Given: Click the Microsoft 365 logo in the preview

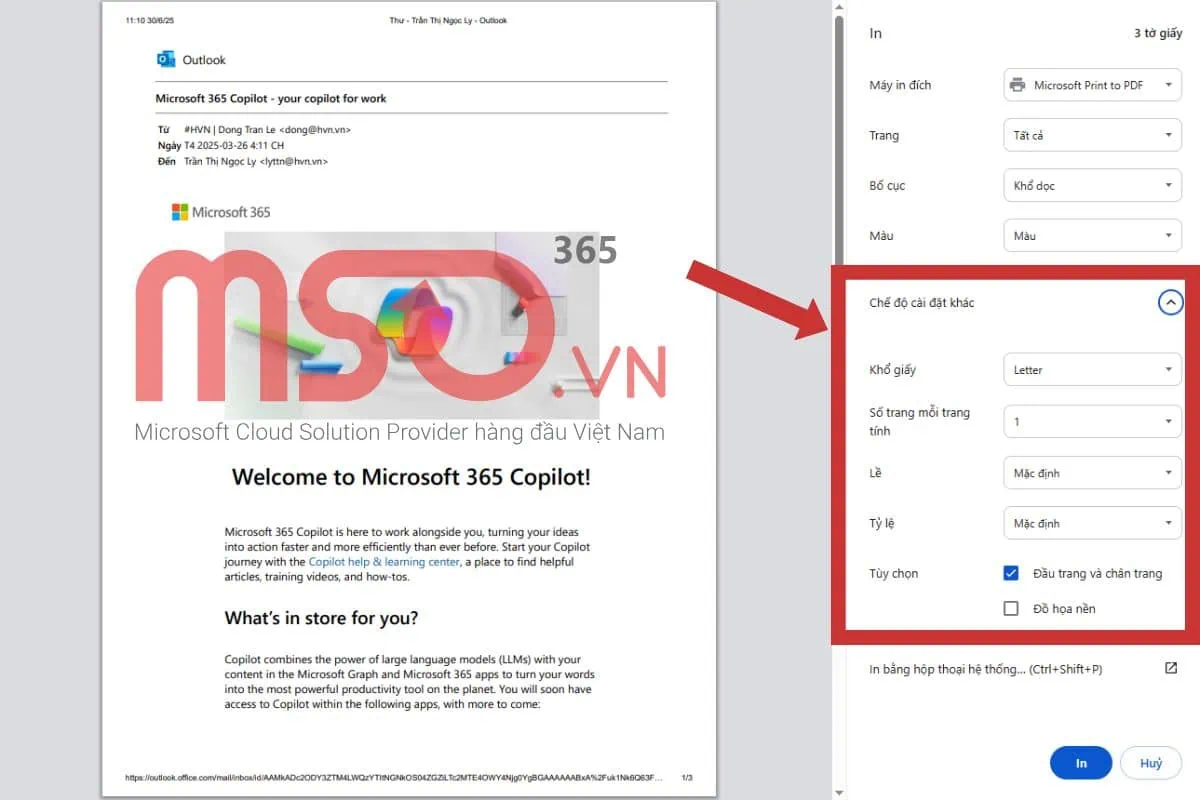Looking at the screenshot, I should tap(180, 211).
